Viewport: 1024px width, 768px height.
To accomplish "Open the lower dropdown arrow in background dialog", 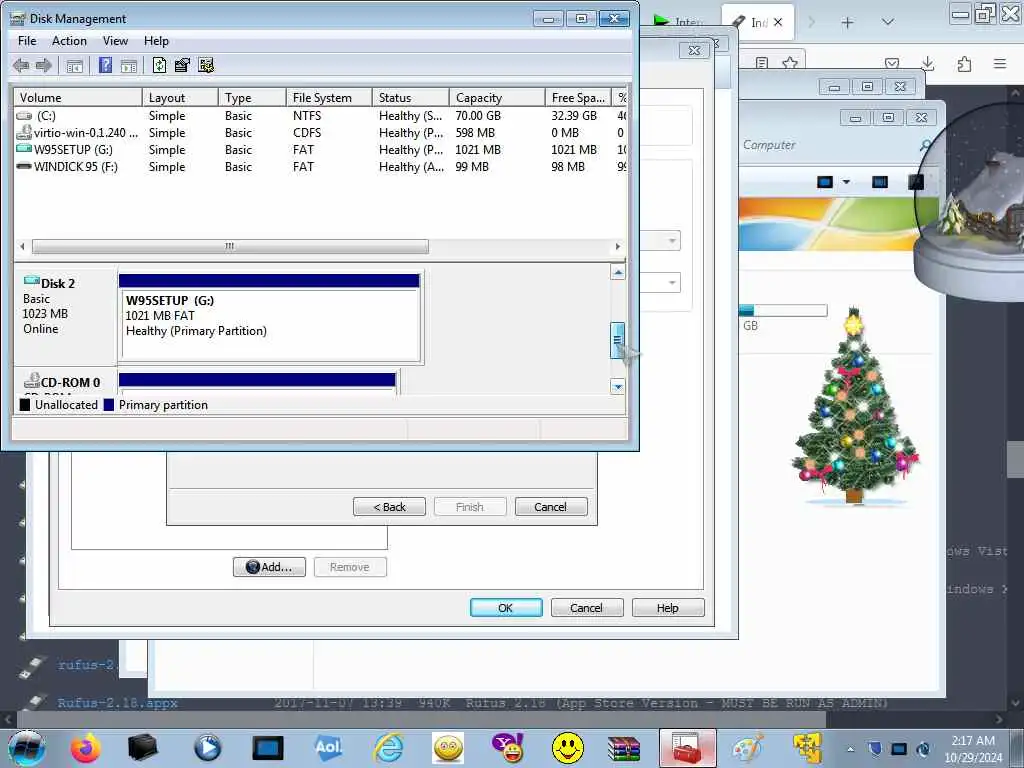I will click(672, 283).
